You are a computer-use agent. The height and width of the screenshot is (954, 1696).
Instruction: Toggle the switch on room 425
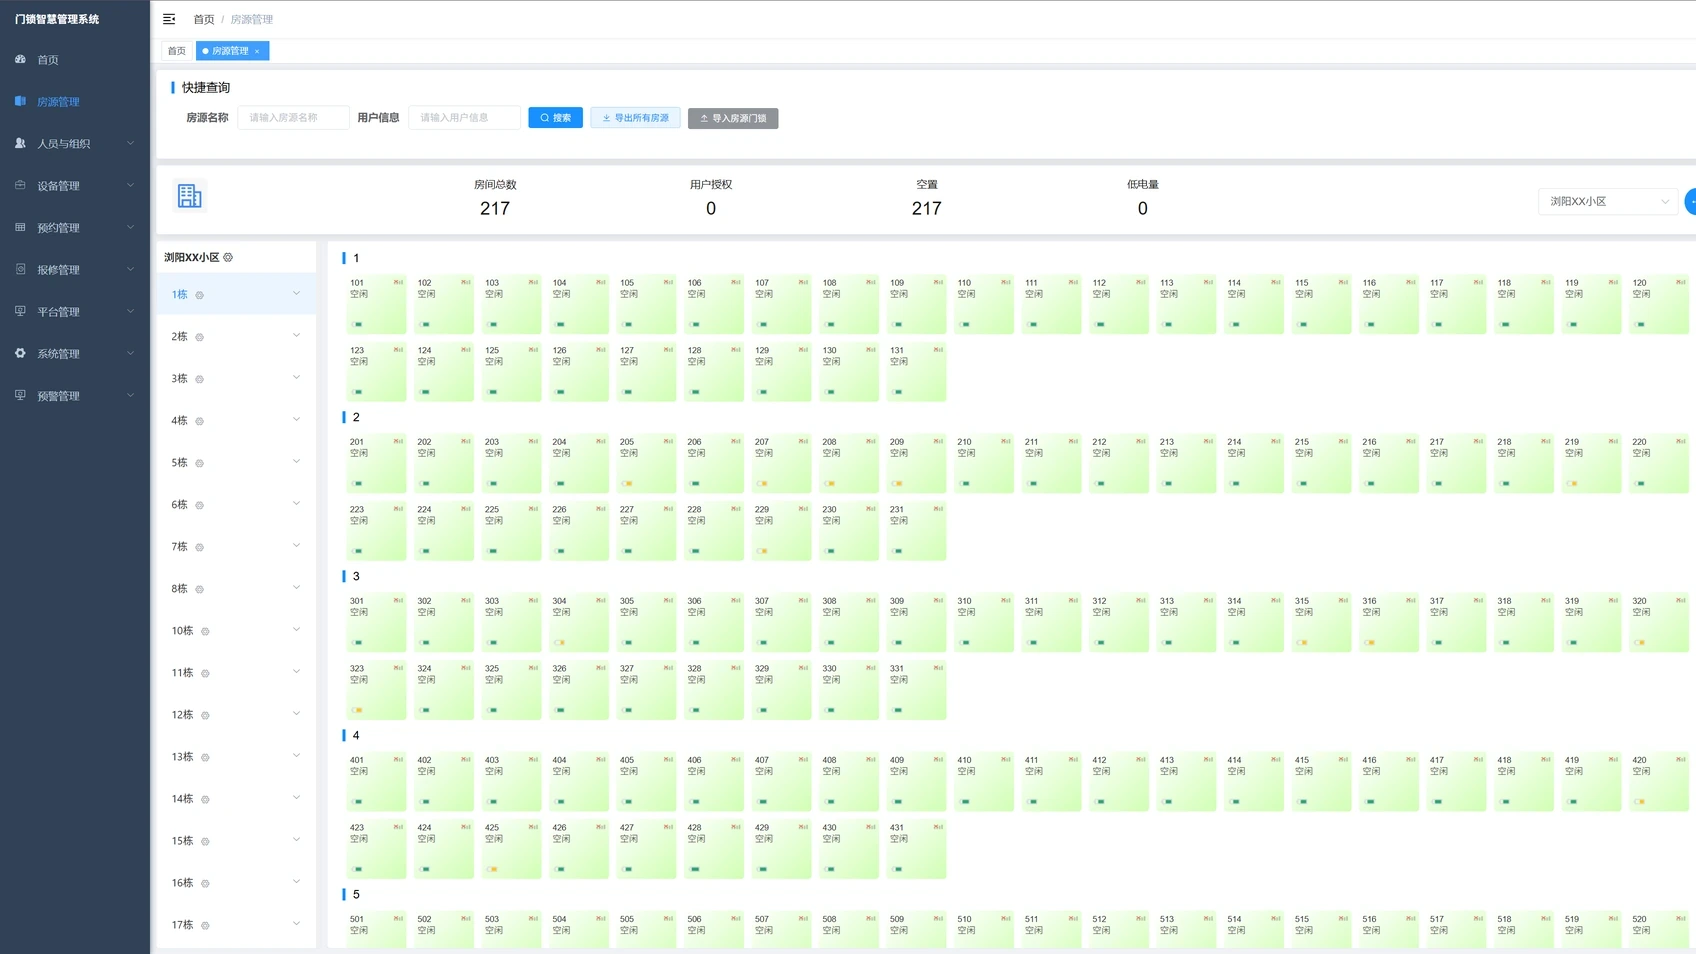[x=493, y=869]
